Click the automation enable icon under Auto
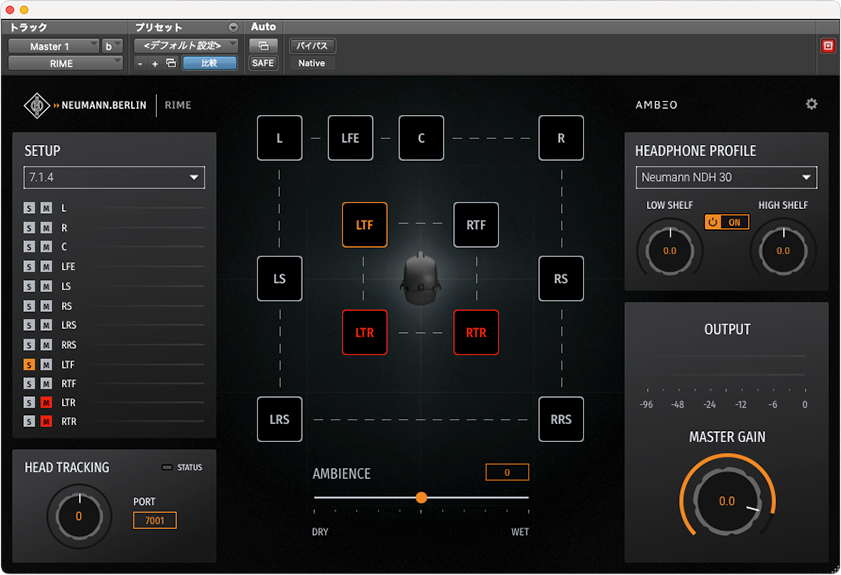Viewport: 841px width, 575px height. click(263, 46)
